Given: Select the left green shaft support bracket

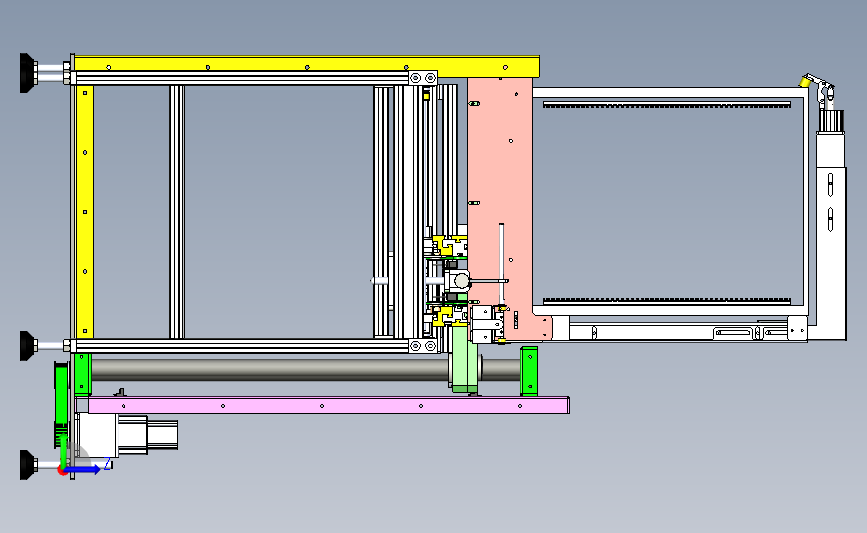Looking at the screenshot, I should pyautogui.click(x=82, y=374).
